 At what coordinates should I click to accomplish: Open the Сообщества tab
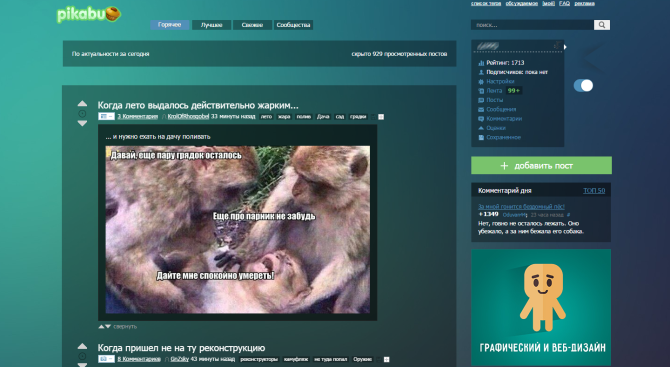[293, 25]
